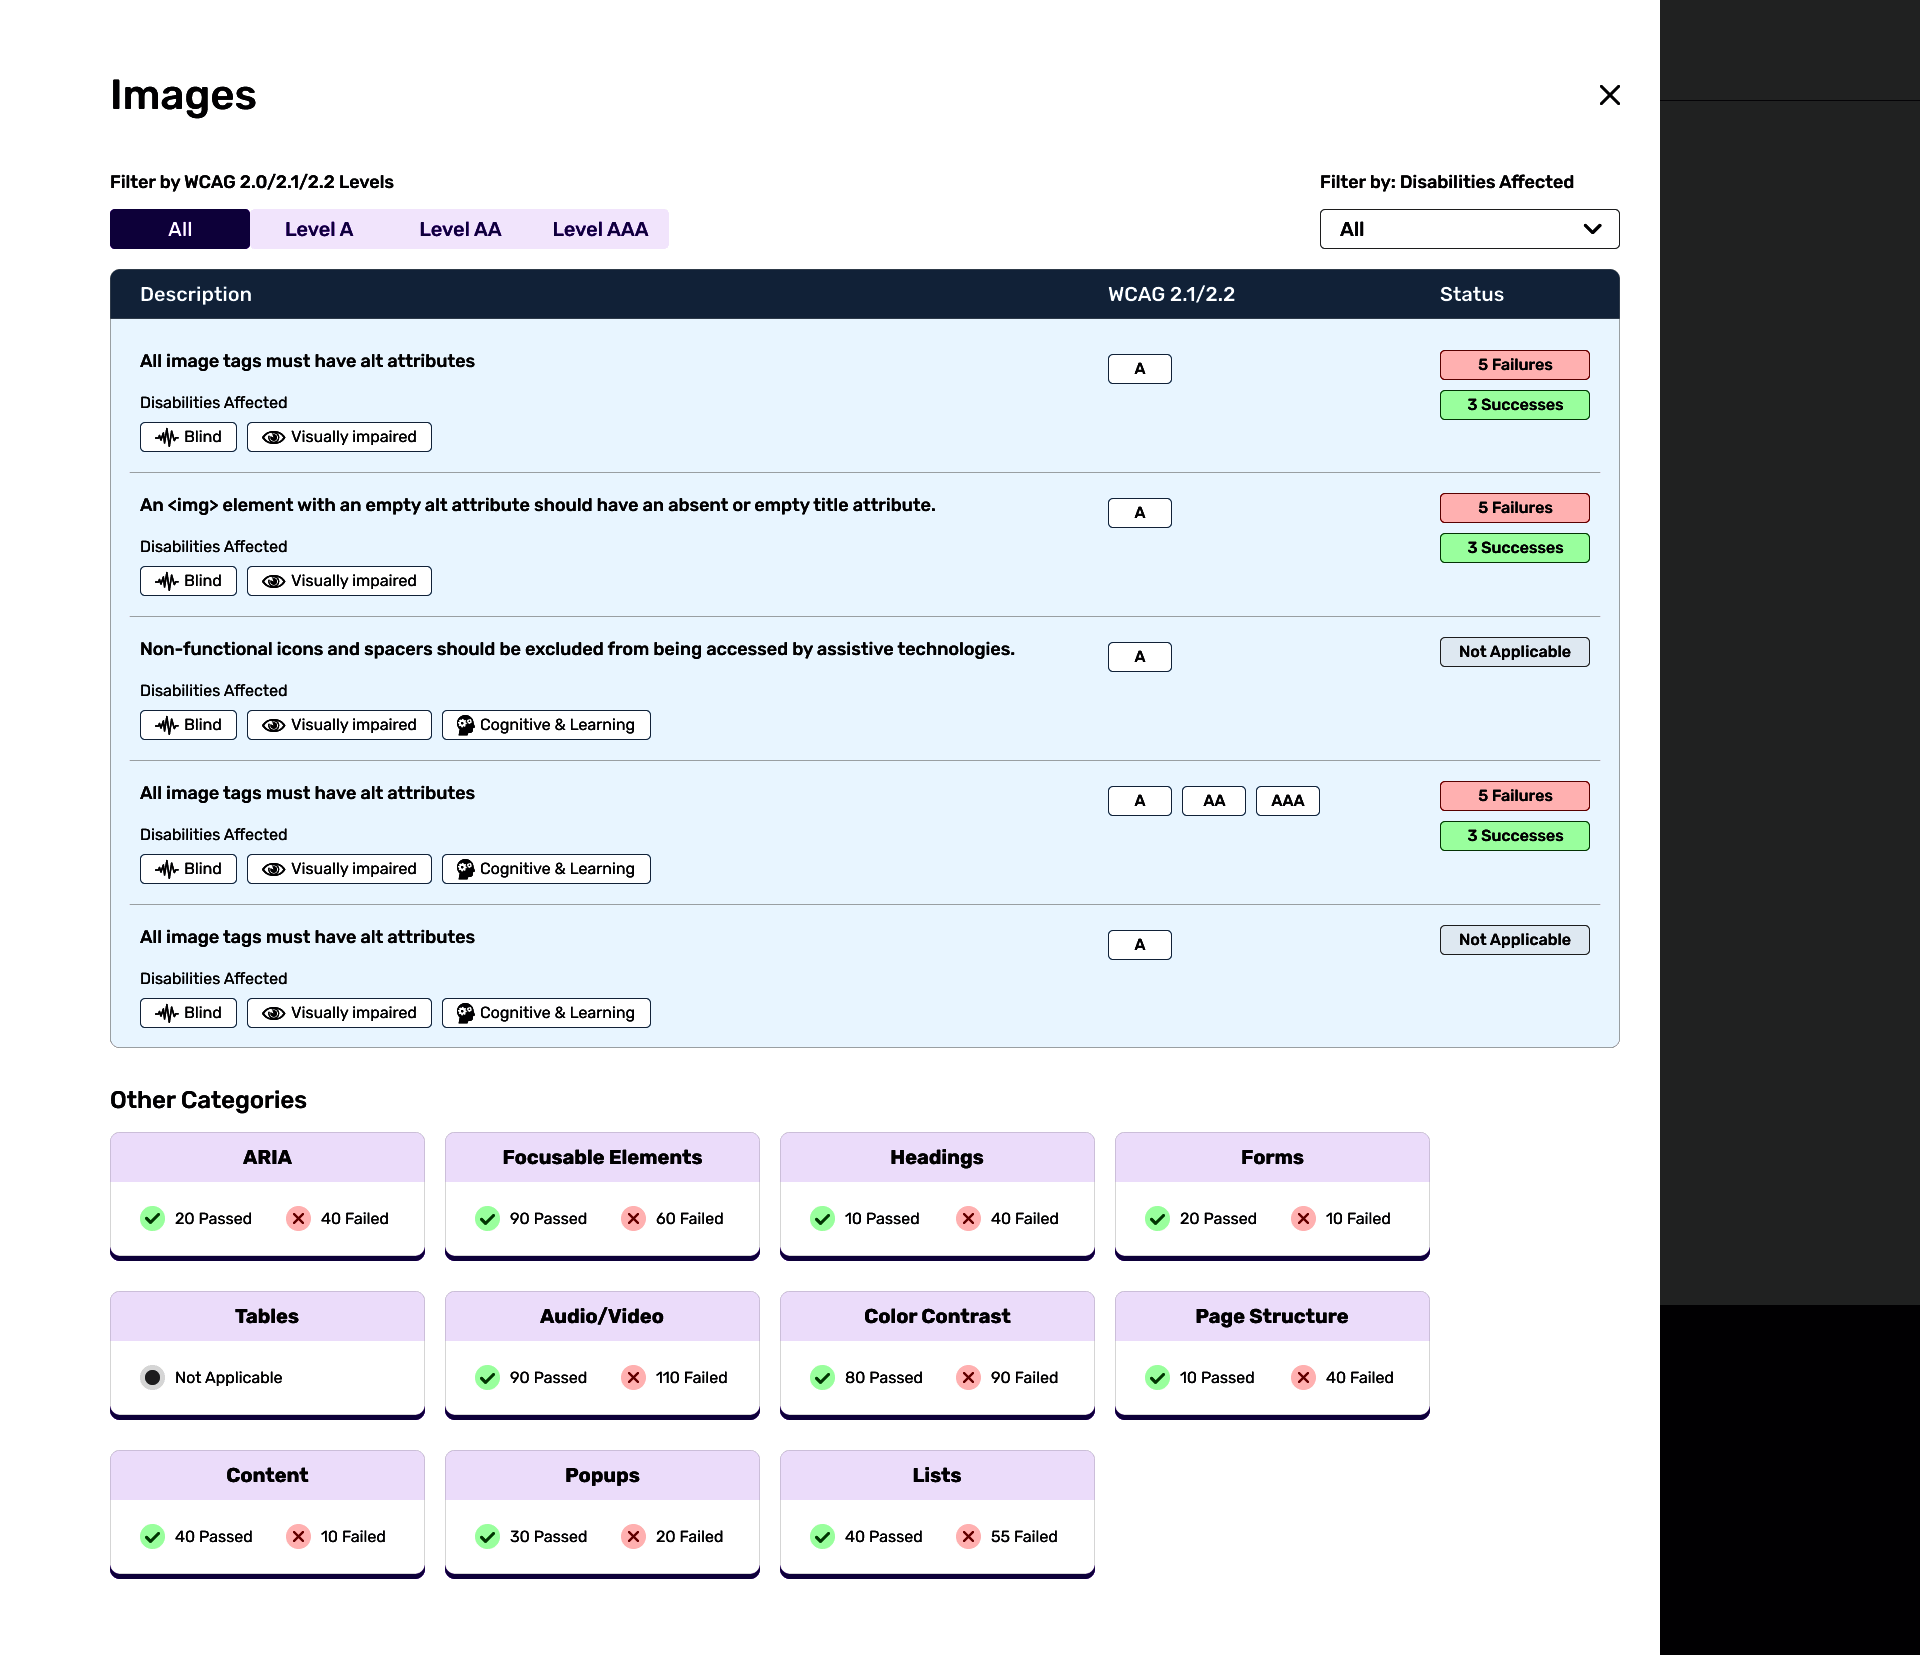Select the Level A filter tab
This screenshot has height=1655, width=1920.
[x=319, y=229]
